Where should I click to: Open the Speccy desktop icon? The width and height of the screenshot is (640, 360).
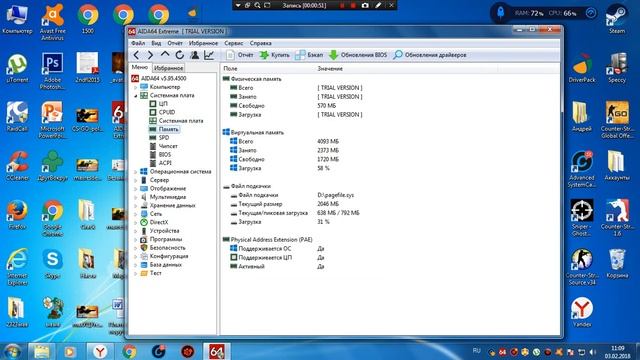pyautogui.click(x=617, y=68)
